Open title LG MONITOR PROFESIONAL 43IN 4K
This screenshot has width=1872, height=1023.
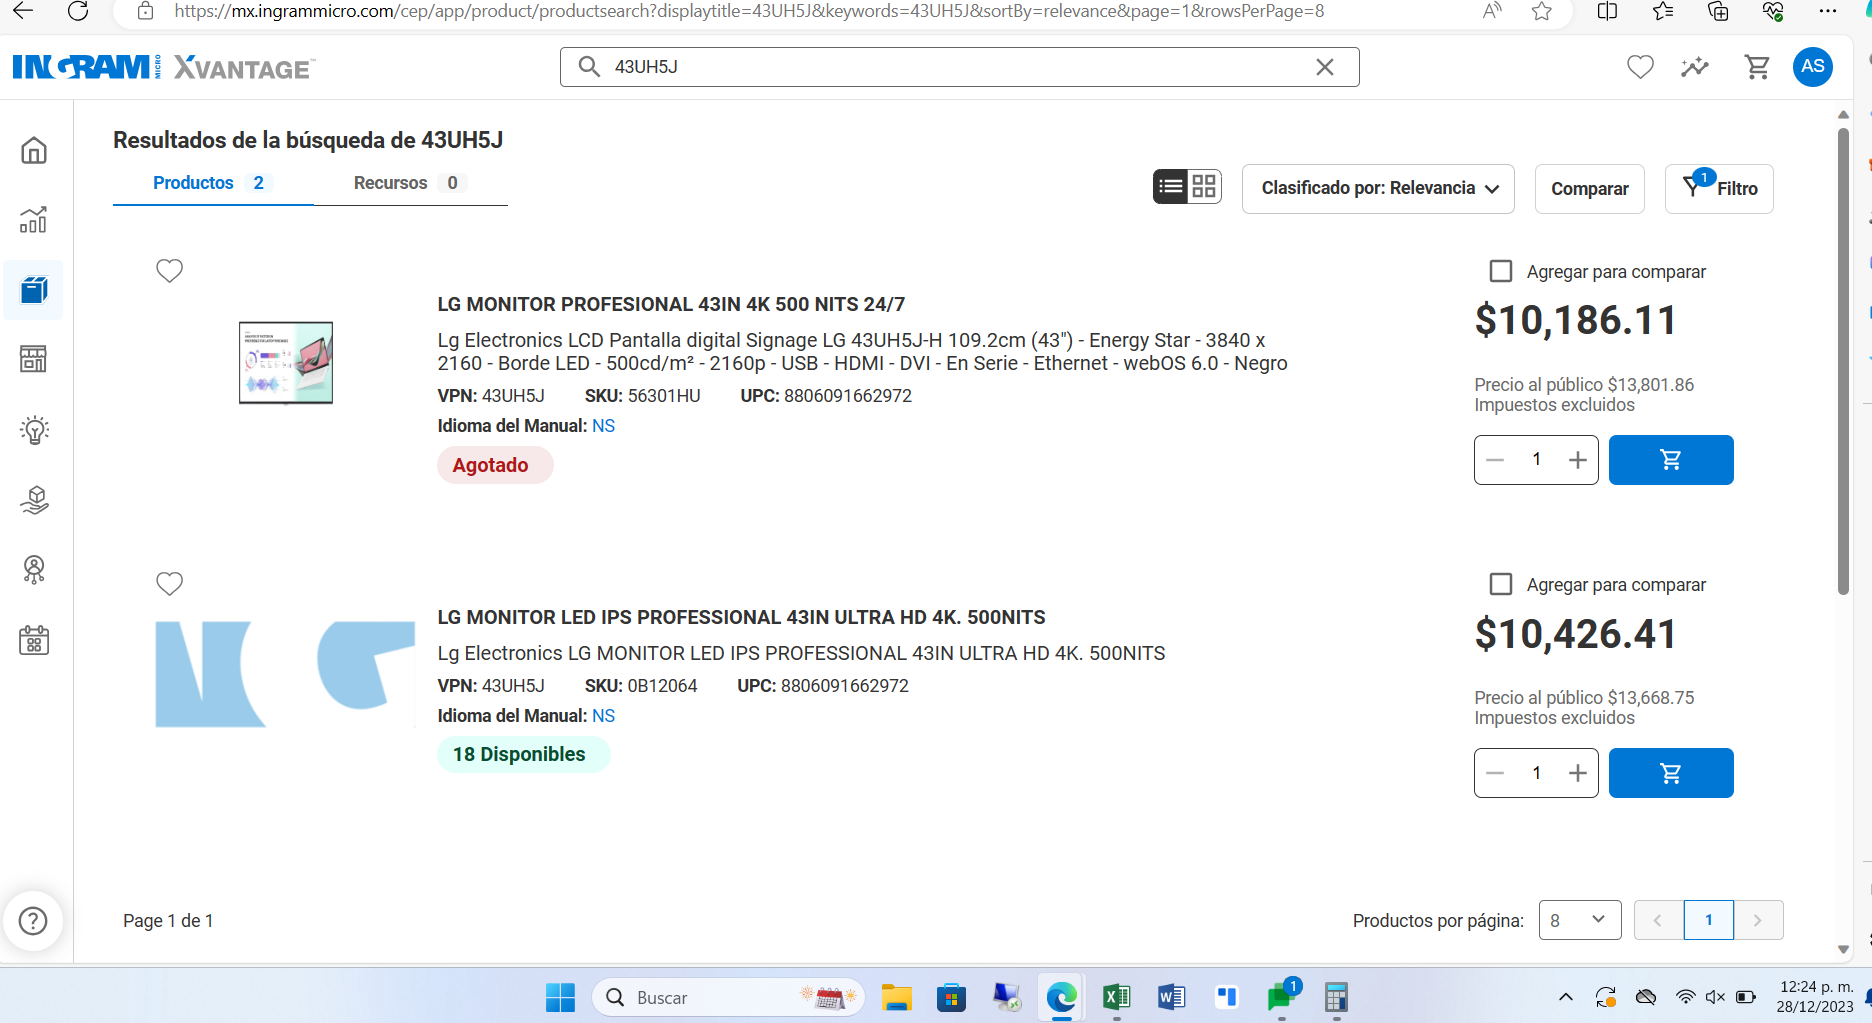tap(671, 304)
